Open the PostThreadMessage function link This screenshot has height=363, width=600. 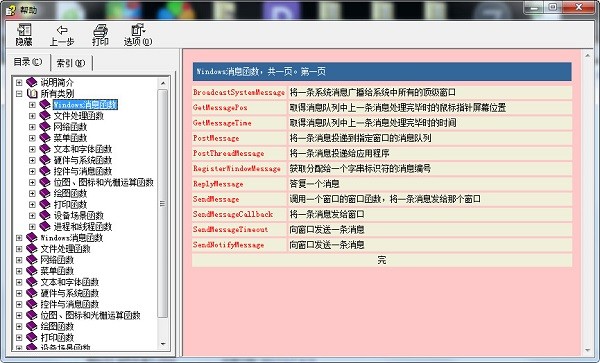(x=228, y=153)
